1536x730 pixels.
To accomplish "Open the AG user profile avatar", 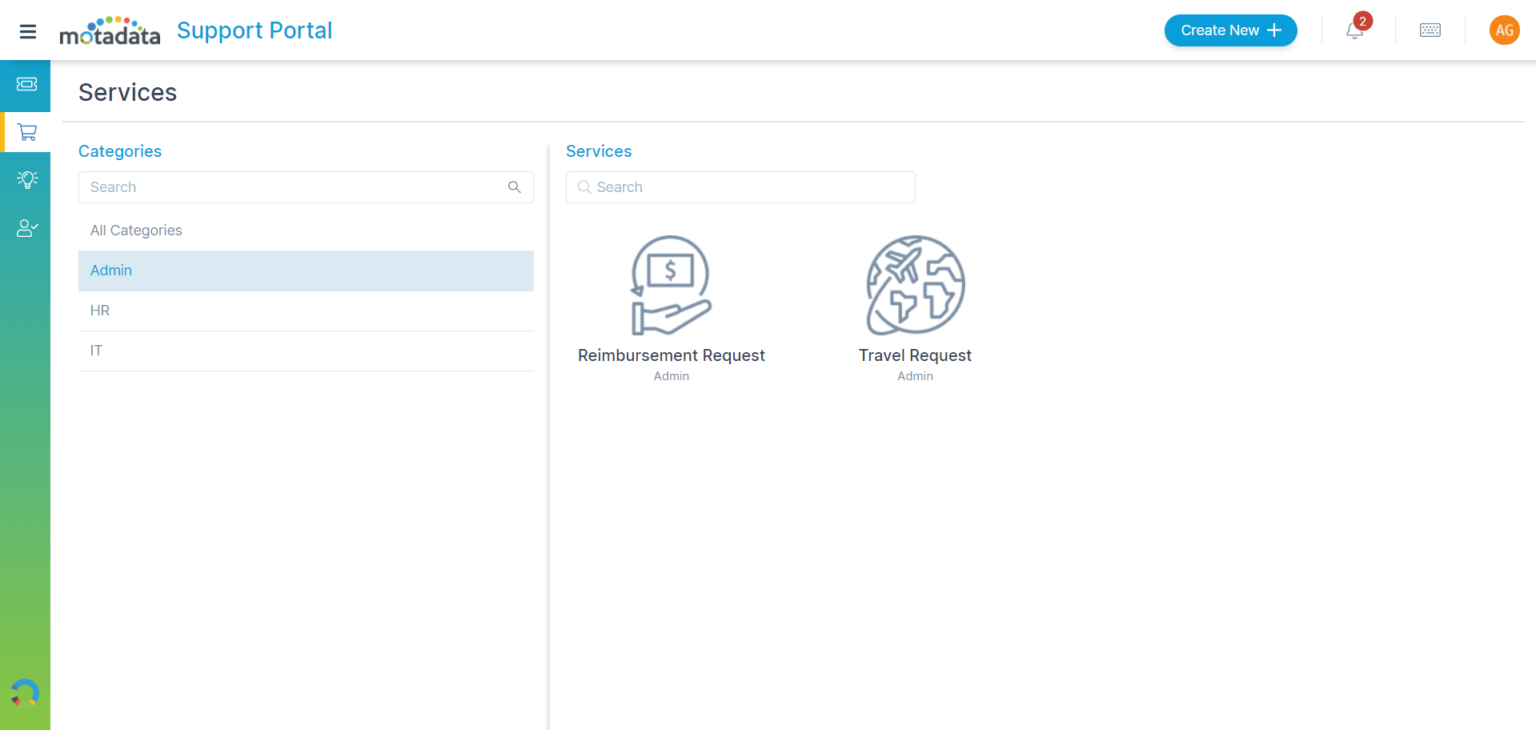I will (x=1504, y=30).
